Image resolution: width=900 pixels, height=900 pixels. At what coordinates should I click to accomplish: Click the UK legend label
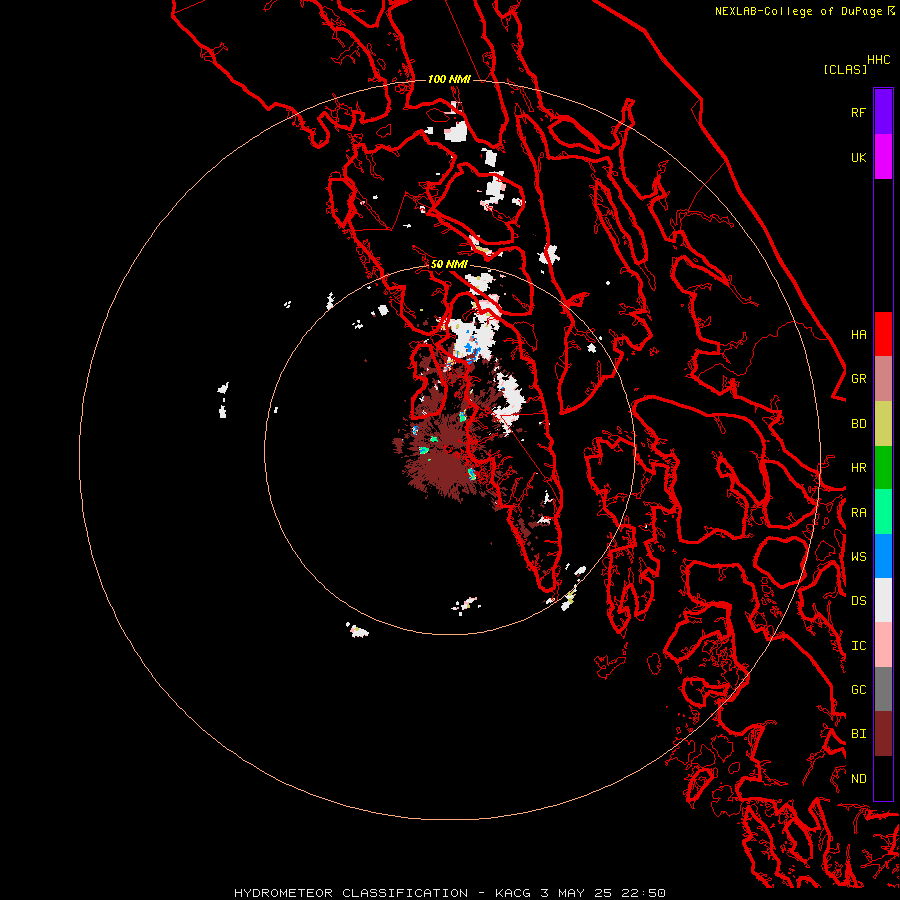(x=859, y=157)
